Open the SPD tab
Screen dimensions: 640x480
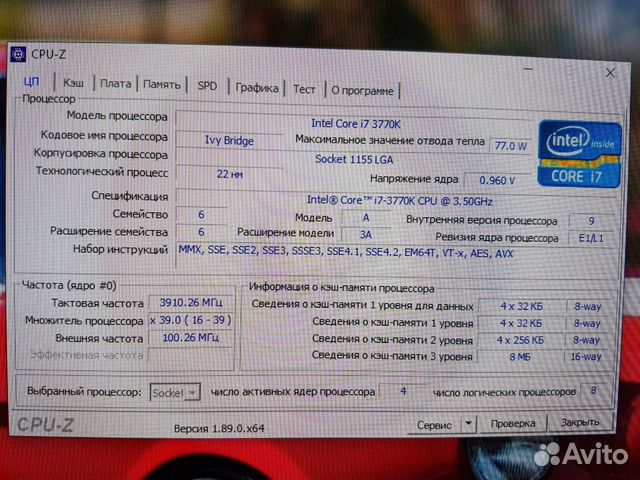pos(207,86)
